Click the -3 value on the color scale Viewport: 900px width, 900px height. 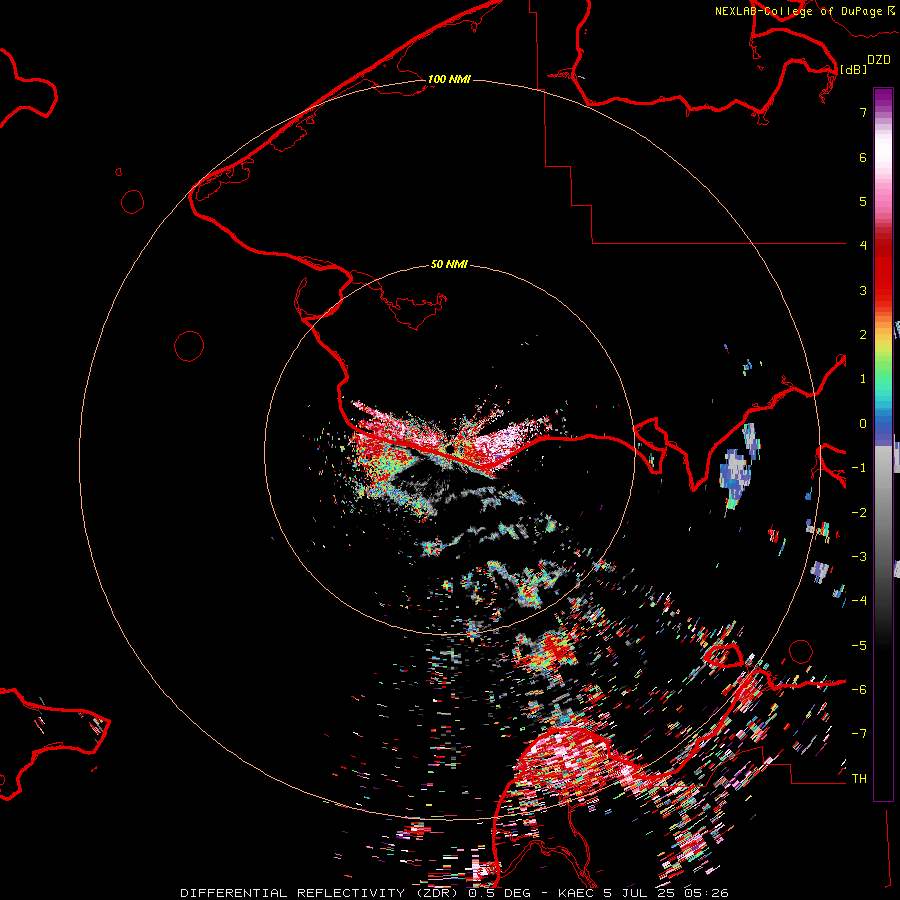pyautogui.click(x=859, y=557)
